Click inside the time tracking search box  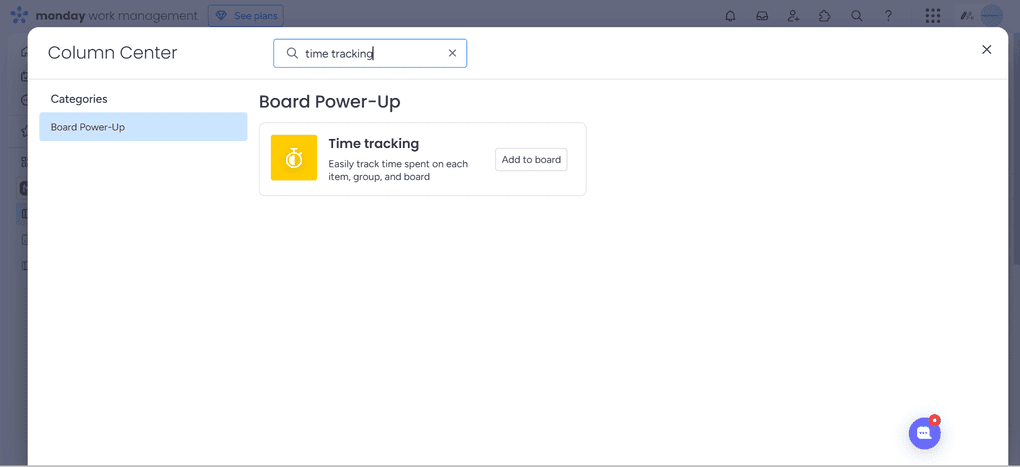point(369,53)
